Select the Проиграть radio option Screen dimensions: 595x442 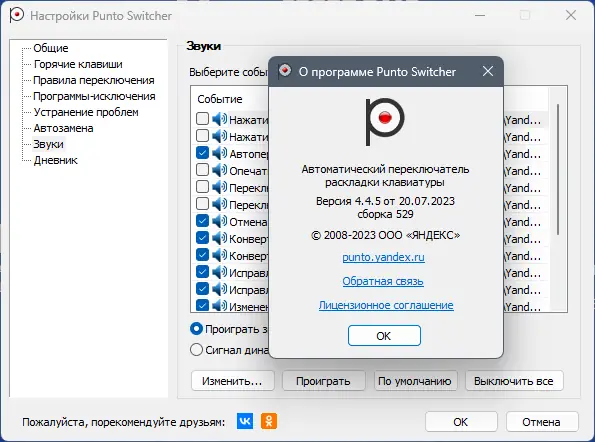coord(196,329)
